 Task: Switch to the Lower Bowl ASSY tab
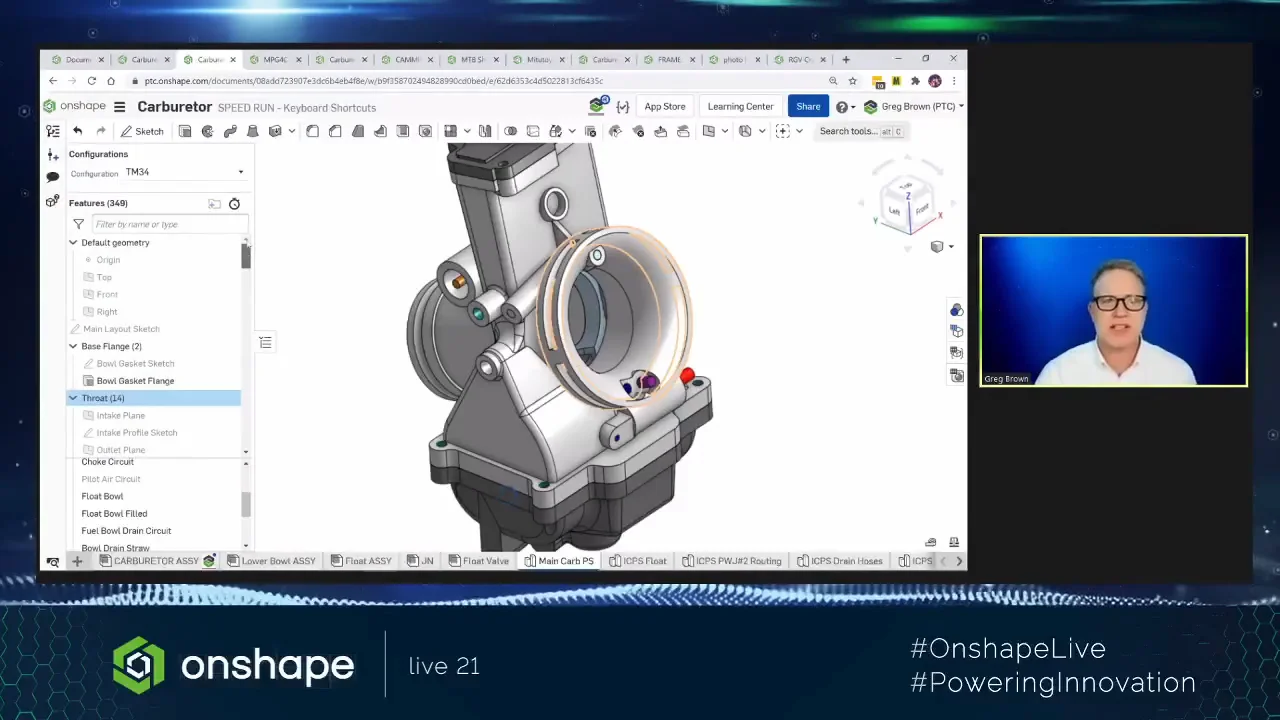271,561
